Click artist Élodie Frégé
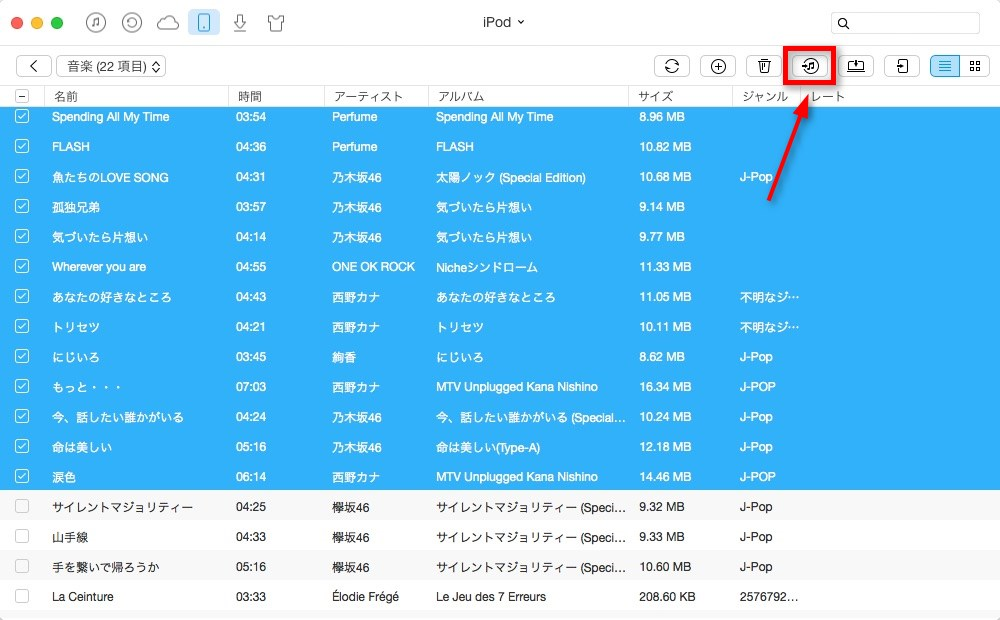Viewport: 1000px width, 620px height. [365, 597]
